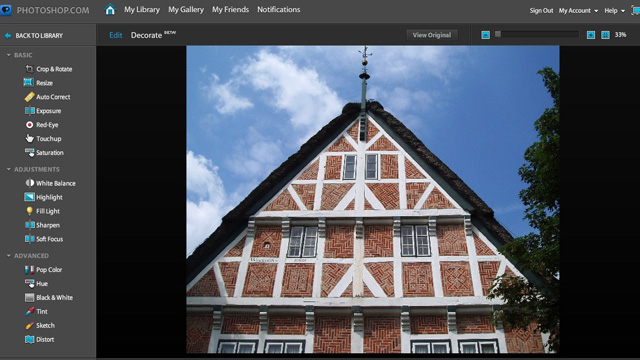Open the Red-Eye removal tool
Image resolution: width=640 pixels, height=360 pixels.
point(42,124)
